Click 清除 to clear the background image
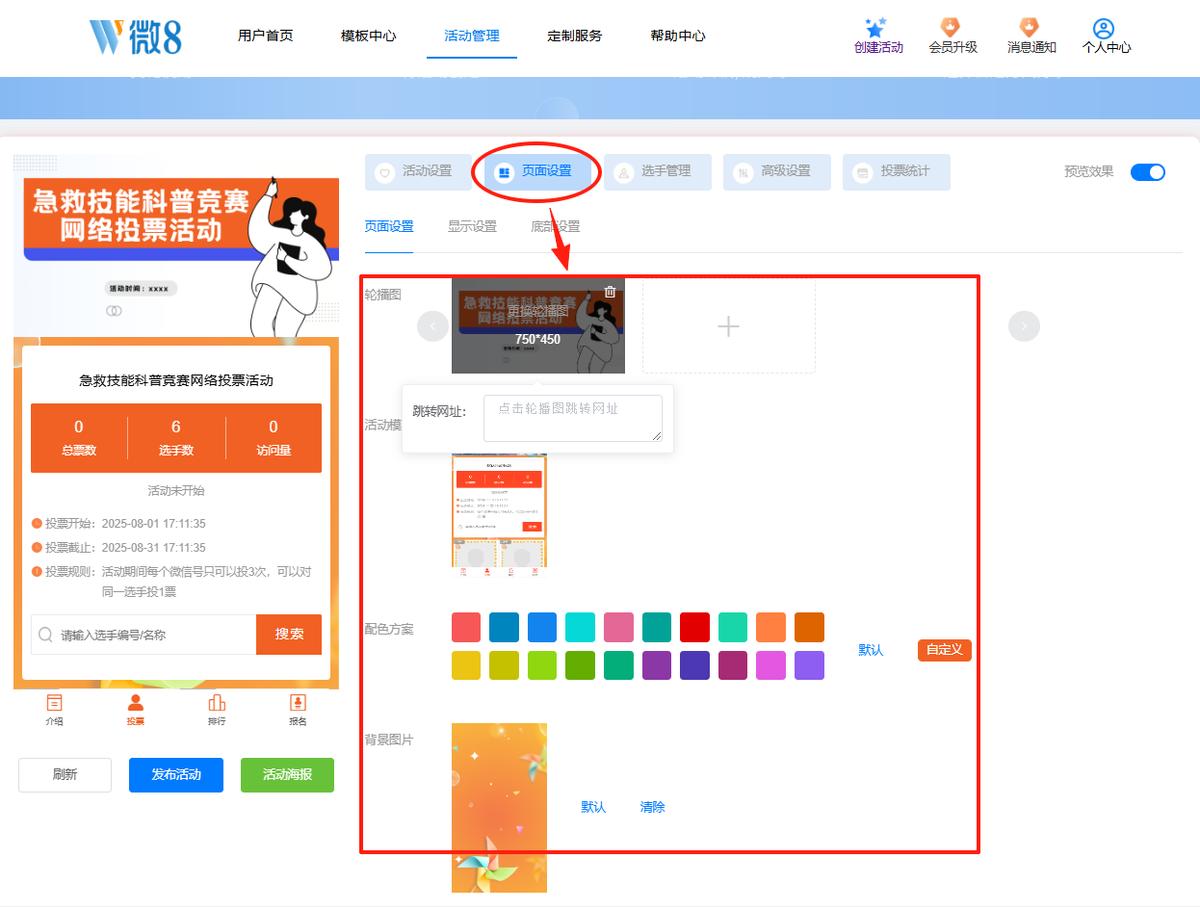The width and height of the screenshot is (1200, 907). point(652,807)
